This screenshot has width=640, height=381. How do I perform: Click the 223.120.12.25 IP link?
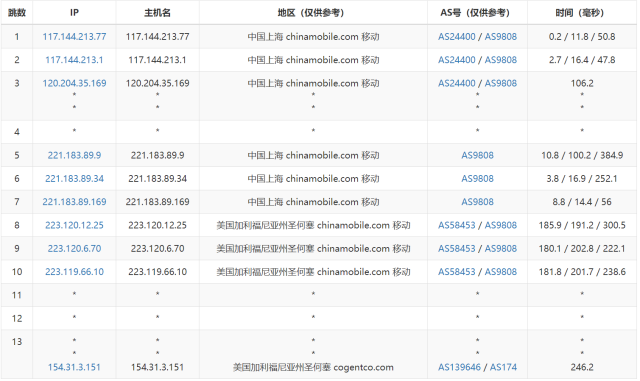pyautogui.click(x=74, y=225)
